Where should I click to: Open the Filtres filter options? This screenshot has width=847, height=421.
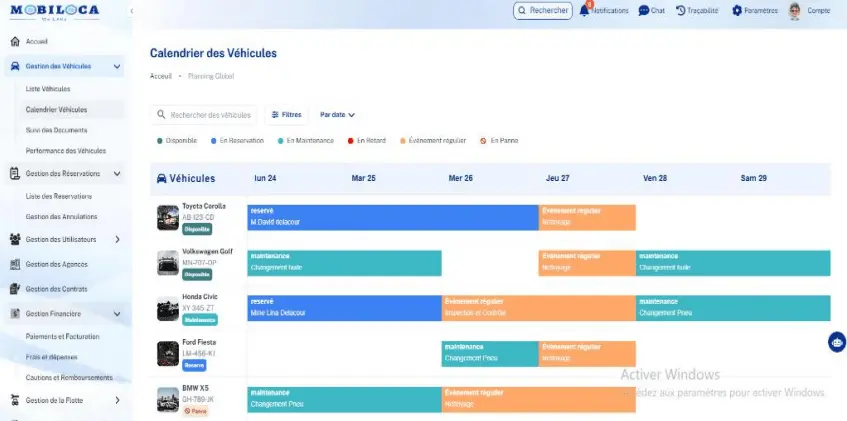(286, 115)
